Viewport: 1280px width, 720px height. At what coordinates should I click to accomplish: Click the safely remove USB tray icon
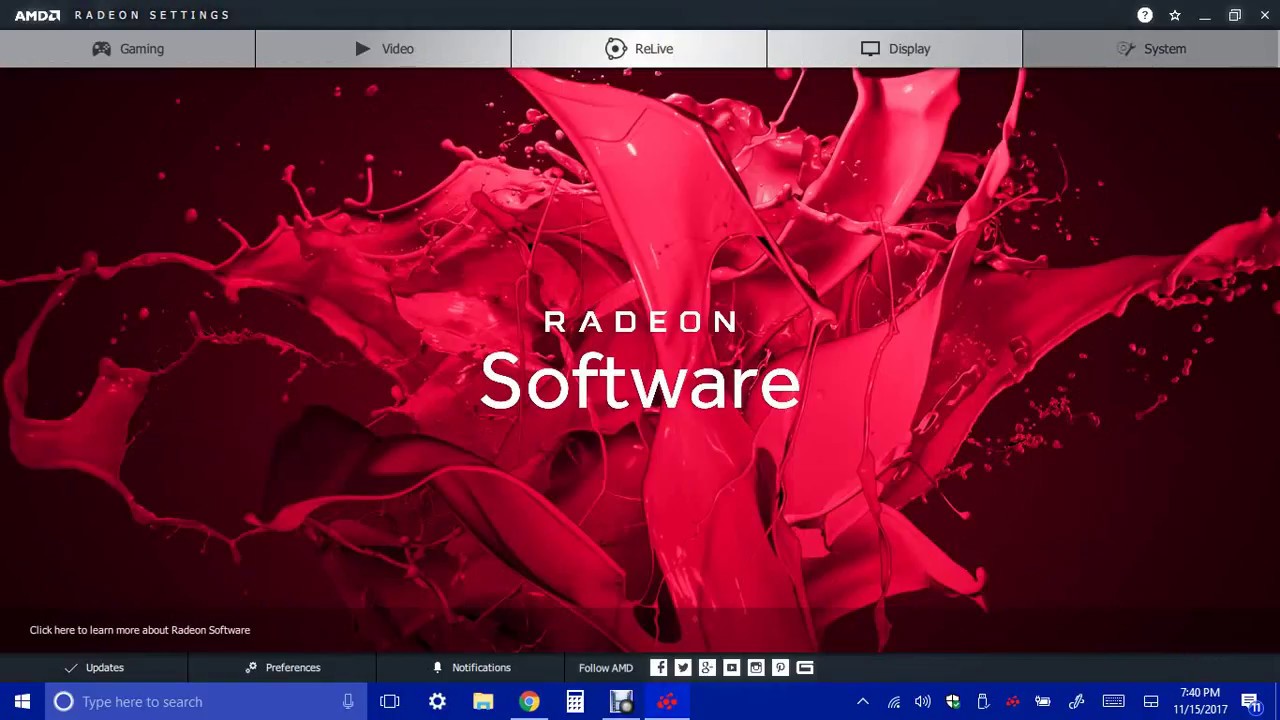coord(983,701)
